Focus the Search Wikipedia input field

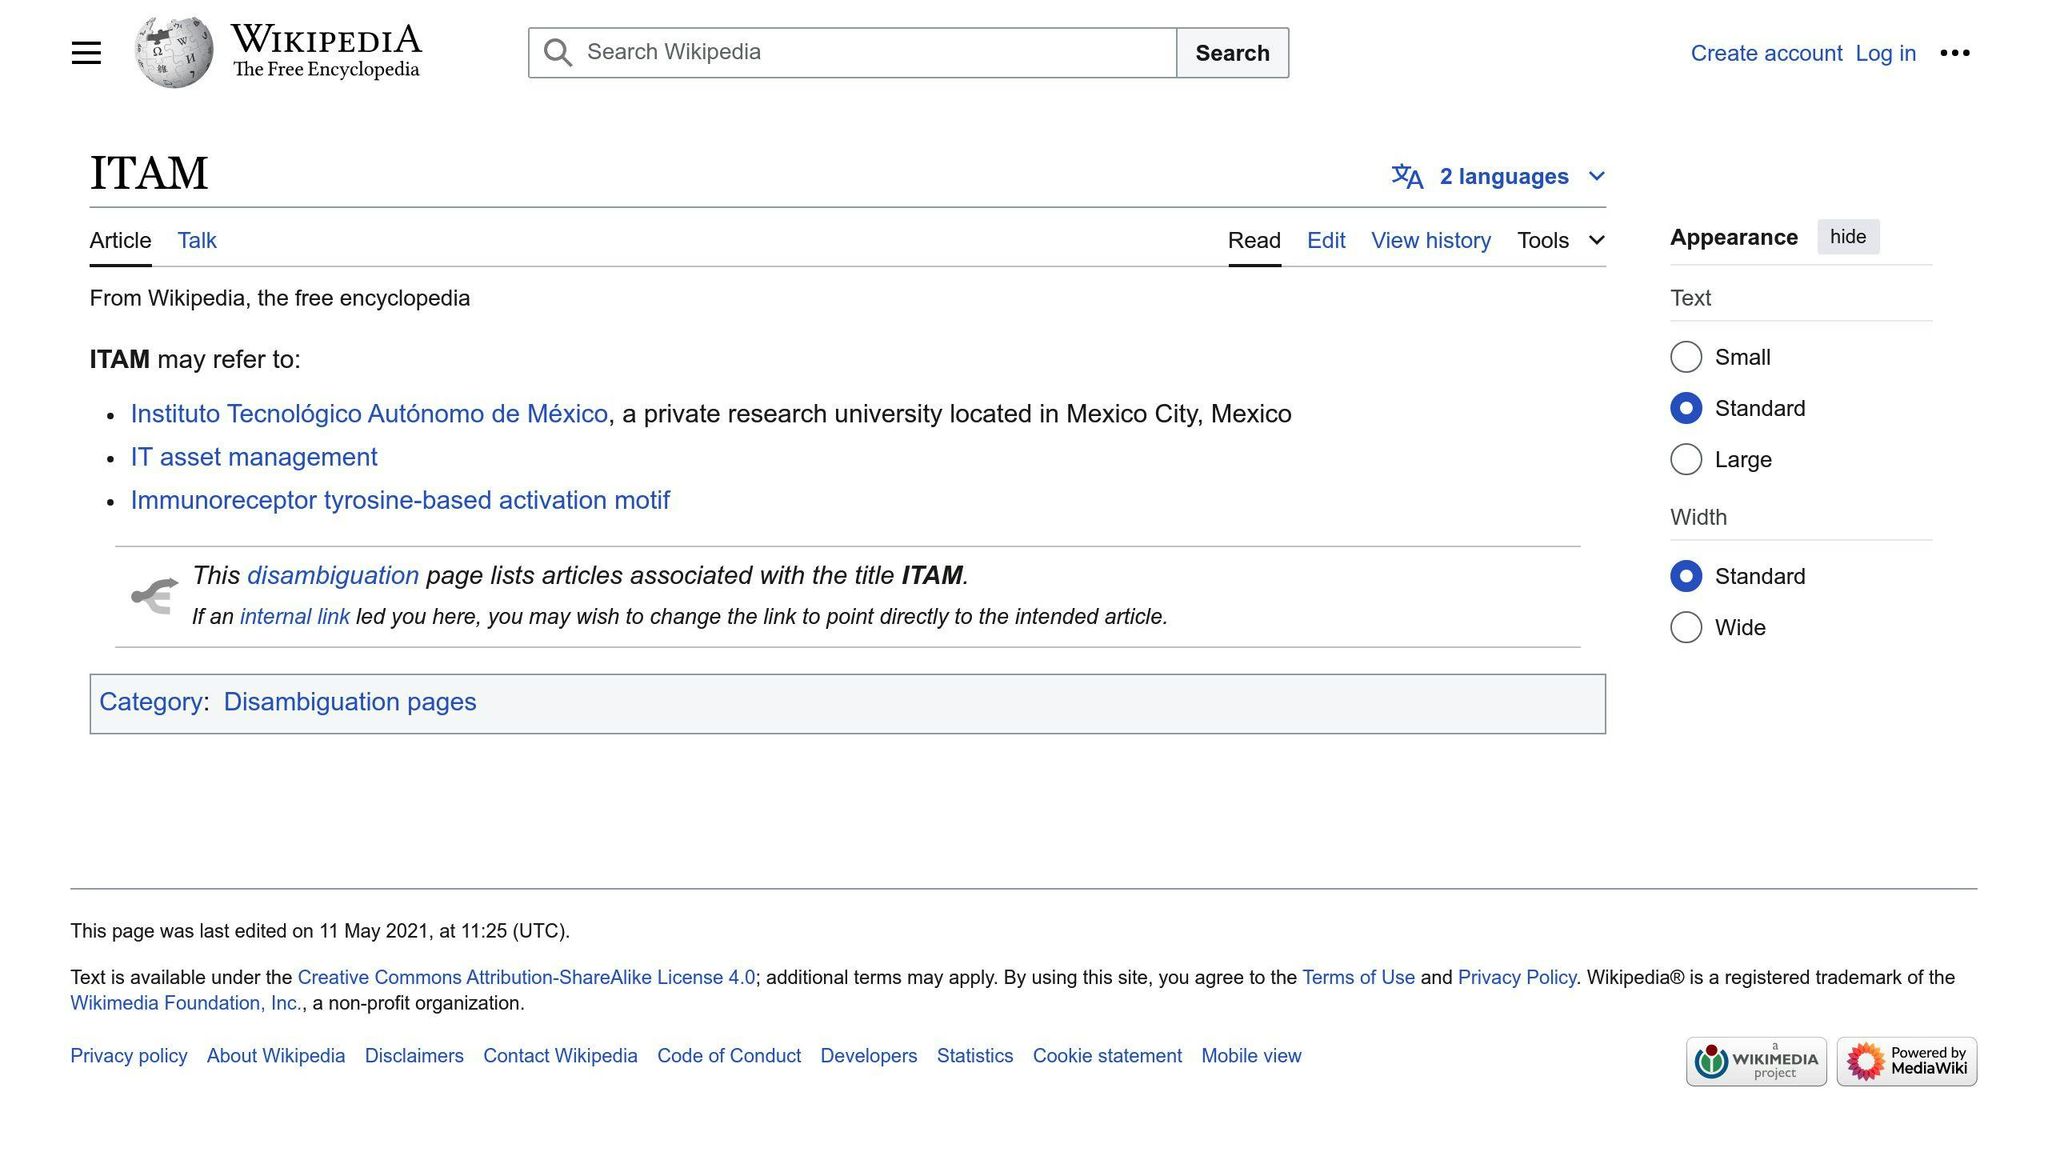[853, 53]
